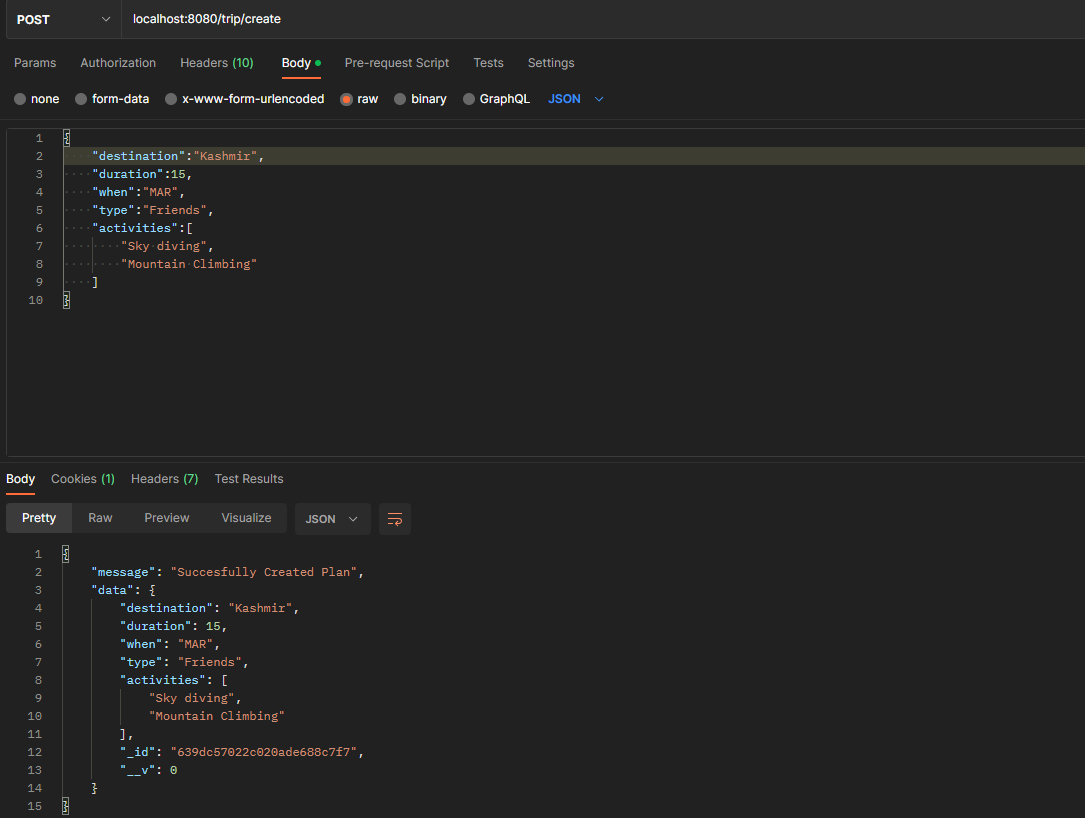Viewport: 1085px width, 818px height.
Task: Click the request URL field localhost:8080/trip/create
Action: [x=603, y=19]
